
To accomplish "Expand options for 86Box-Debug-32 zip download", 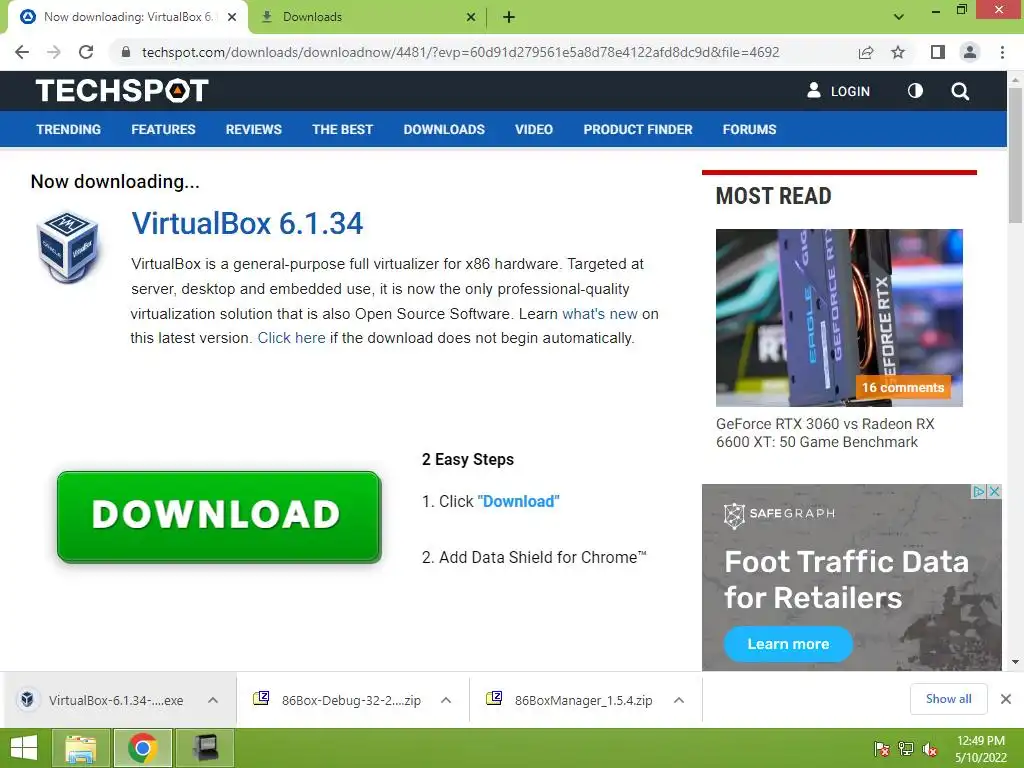I will [x=446, y=700].
